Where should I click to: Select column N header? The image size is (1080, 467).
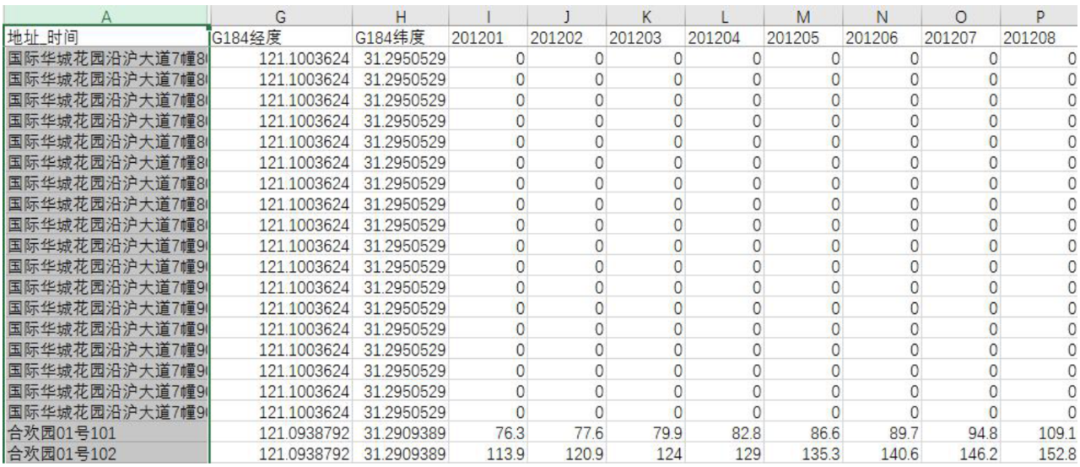(882, 16)
